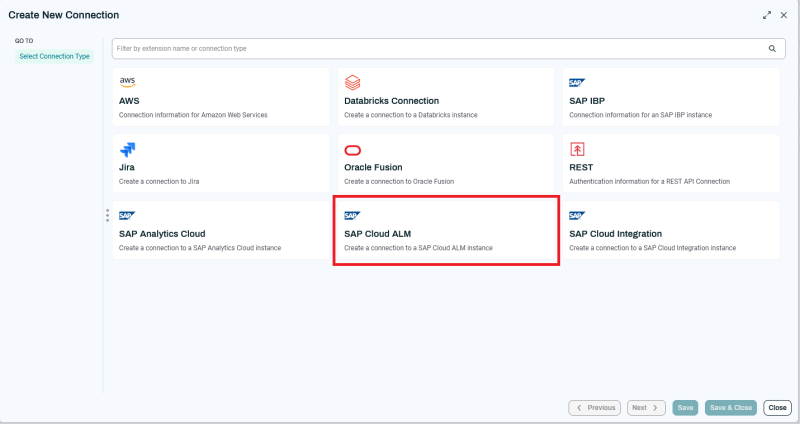Click the Jira logo icon
This screenshot has width=800, height=424.
point(127,149)
